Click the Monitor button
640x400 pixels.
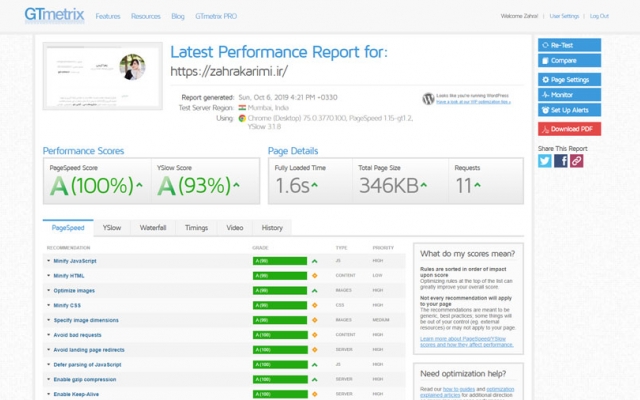click(x=569, y=95)
